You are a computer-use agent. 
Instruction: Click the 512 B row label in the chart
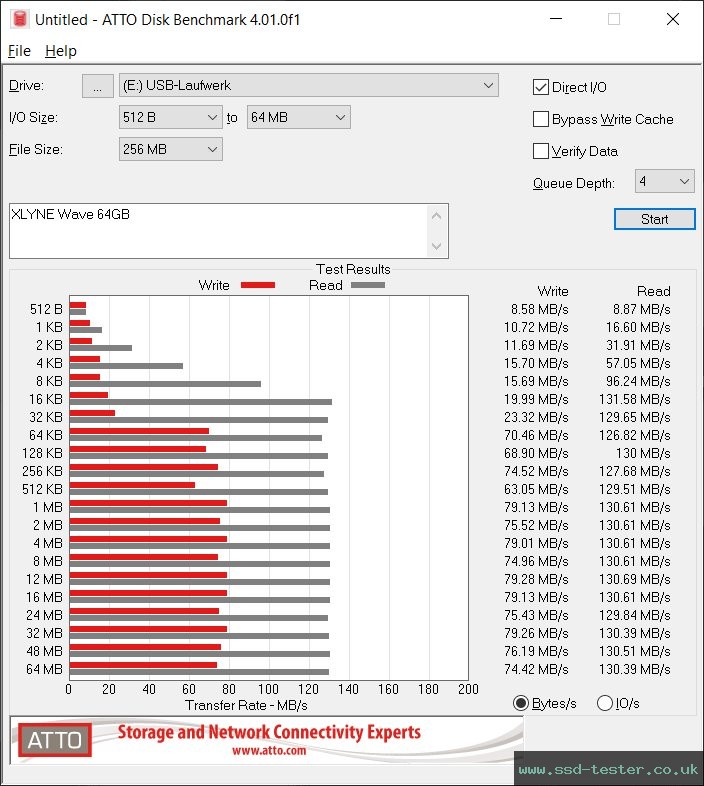tap(46, 309)
